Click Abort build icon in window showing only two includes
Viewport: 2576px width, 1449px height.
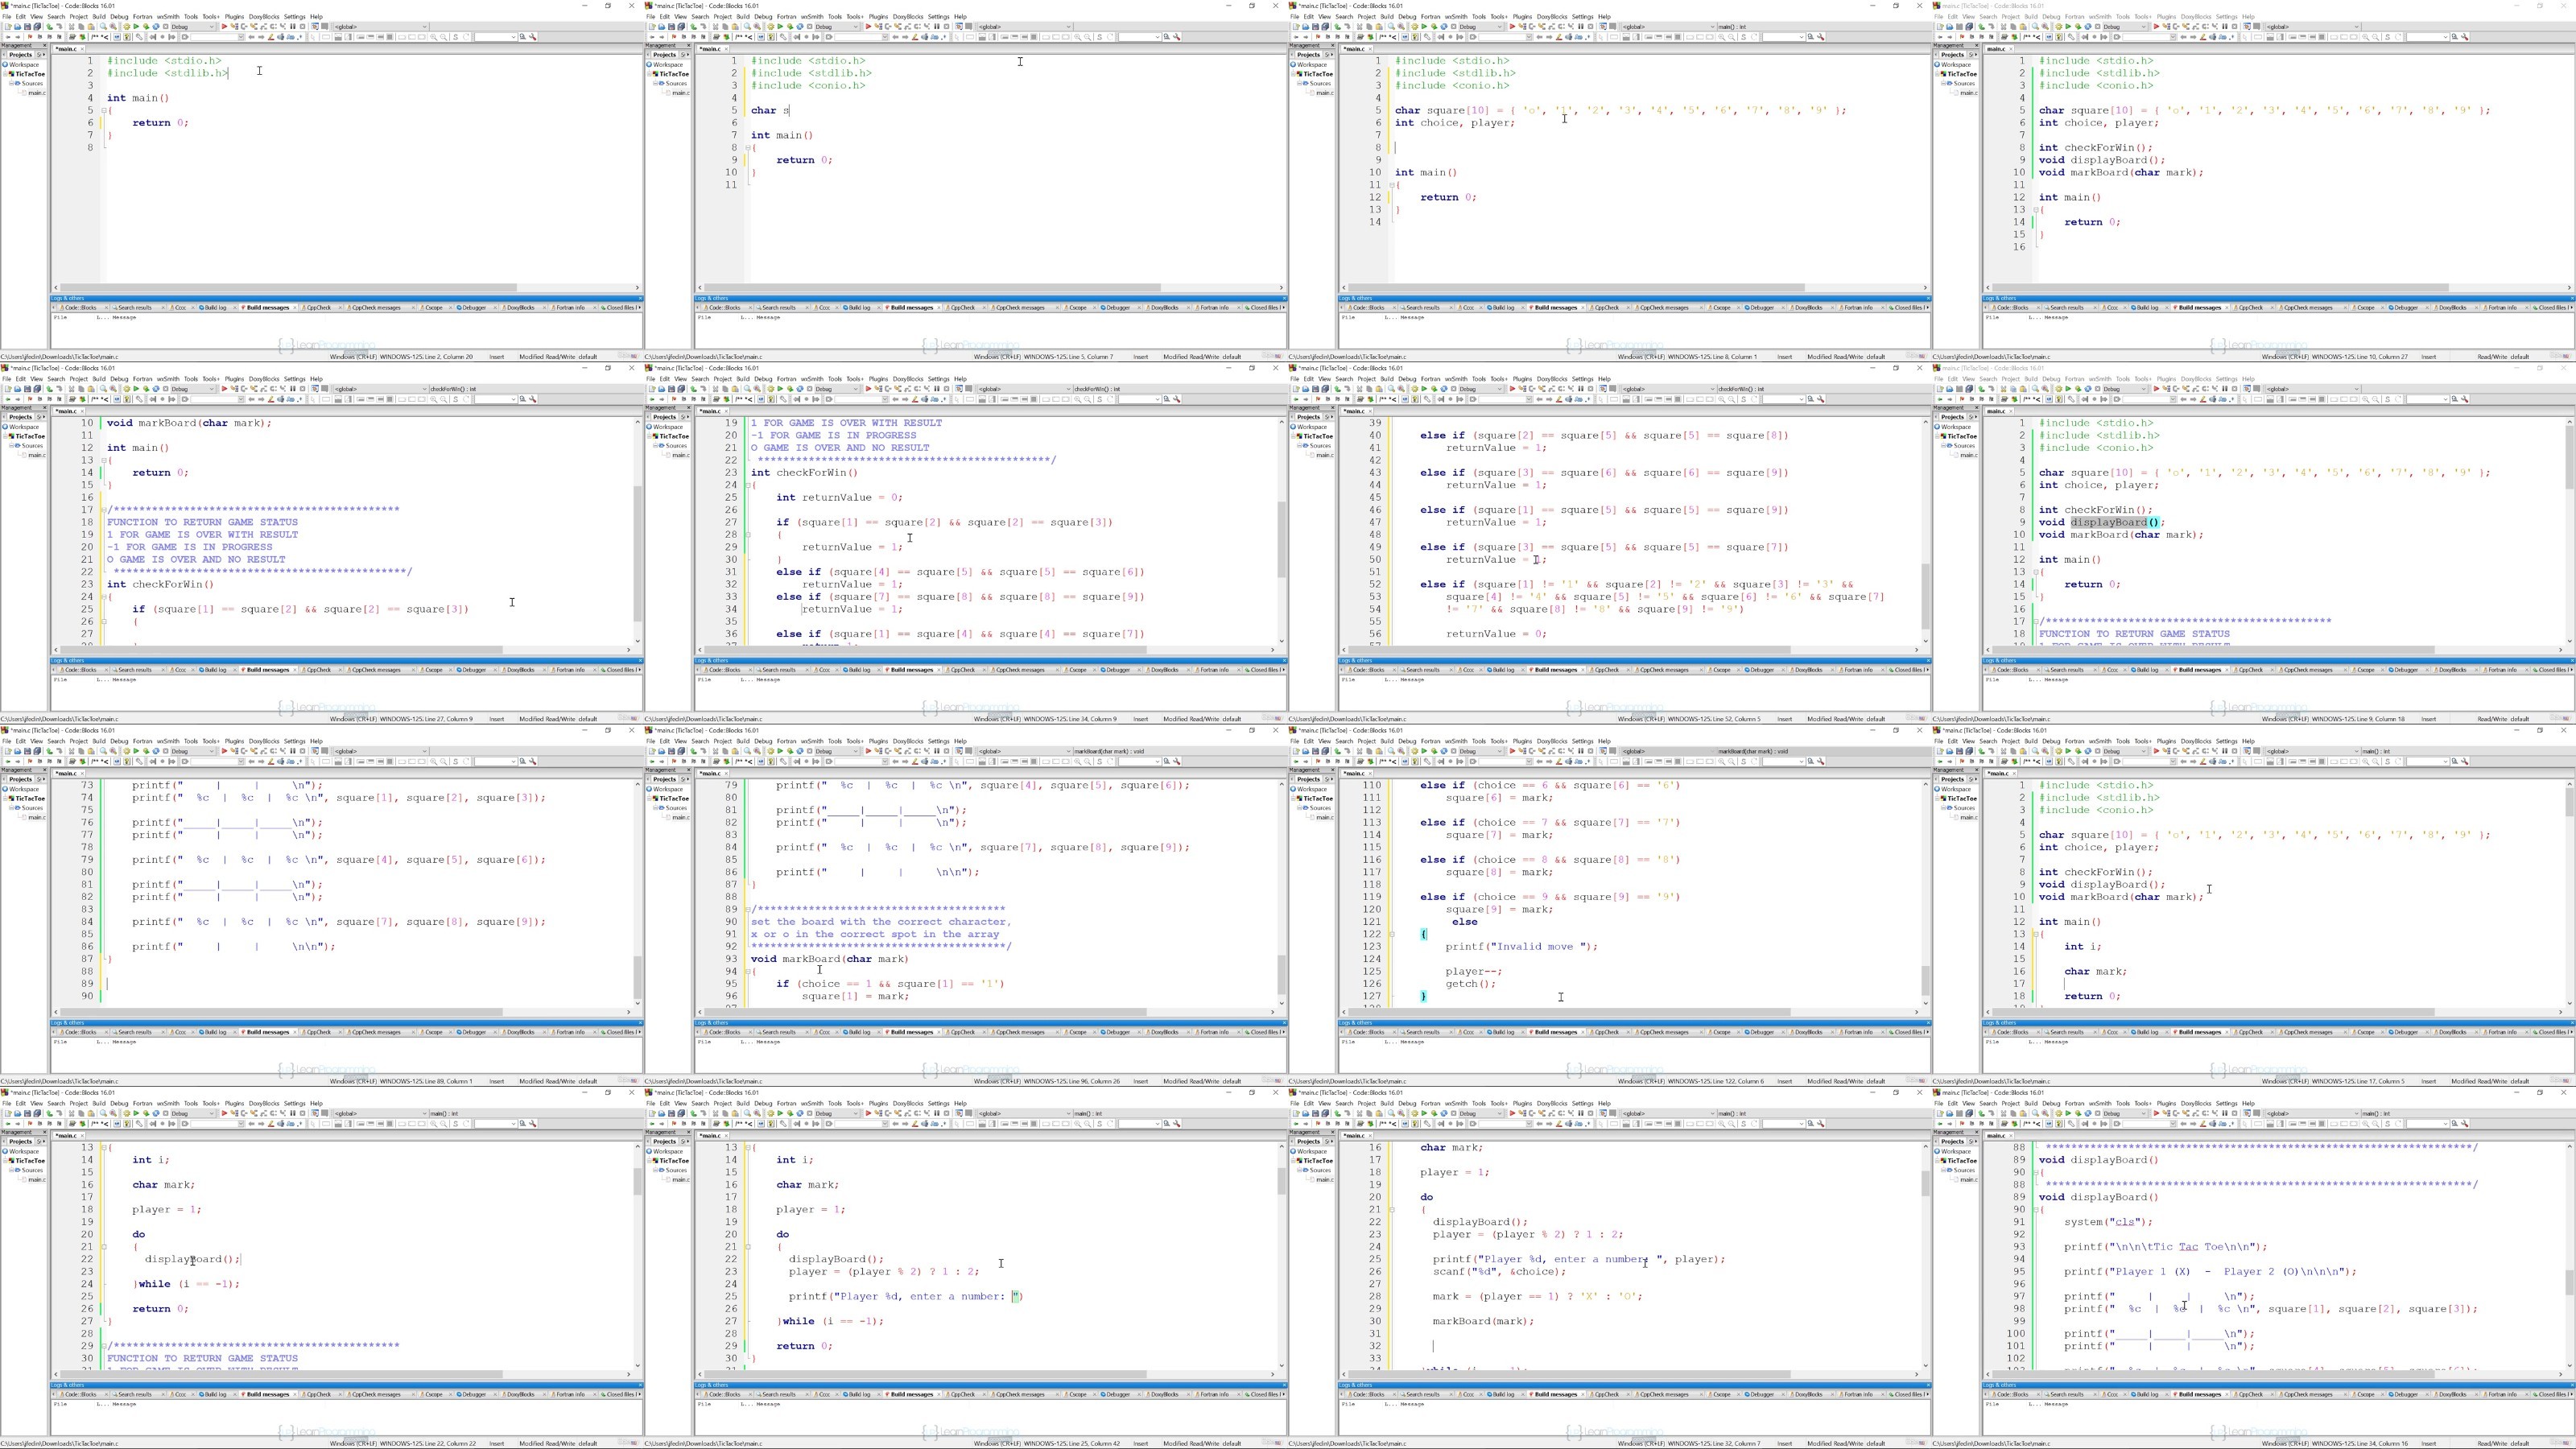tap(166, 27)
